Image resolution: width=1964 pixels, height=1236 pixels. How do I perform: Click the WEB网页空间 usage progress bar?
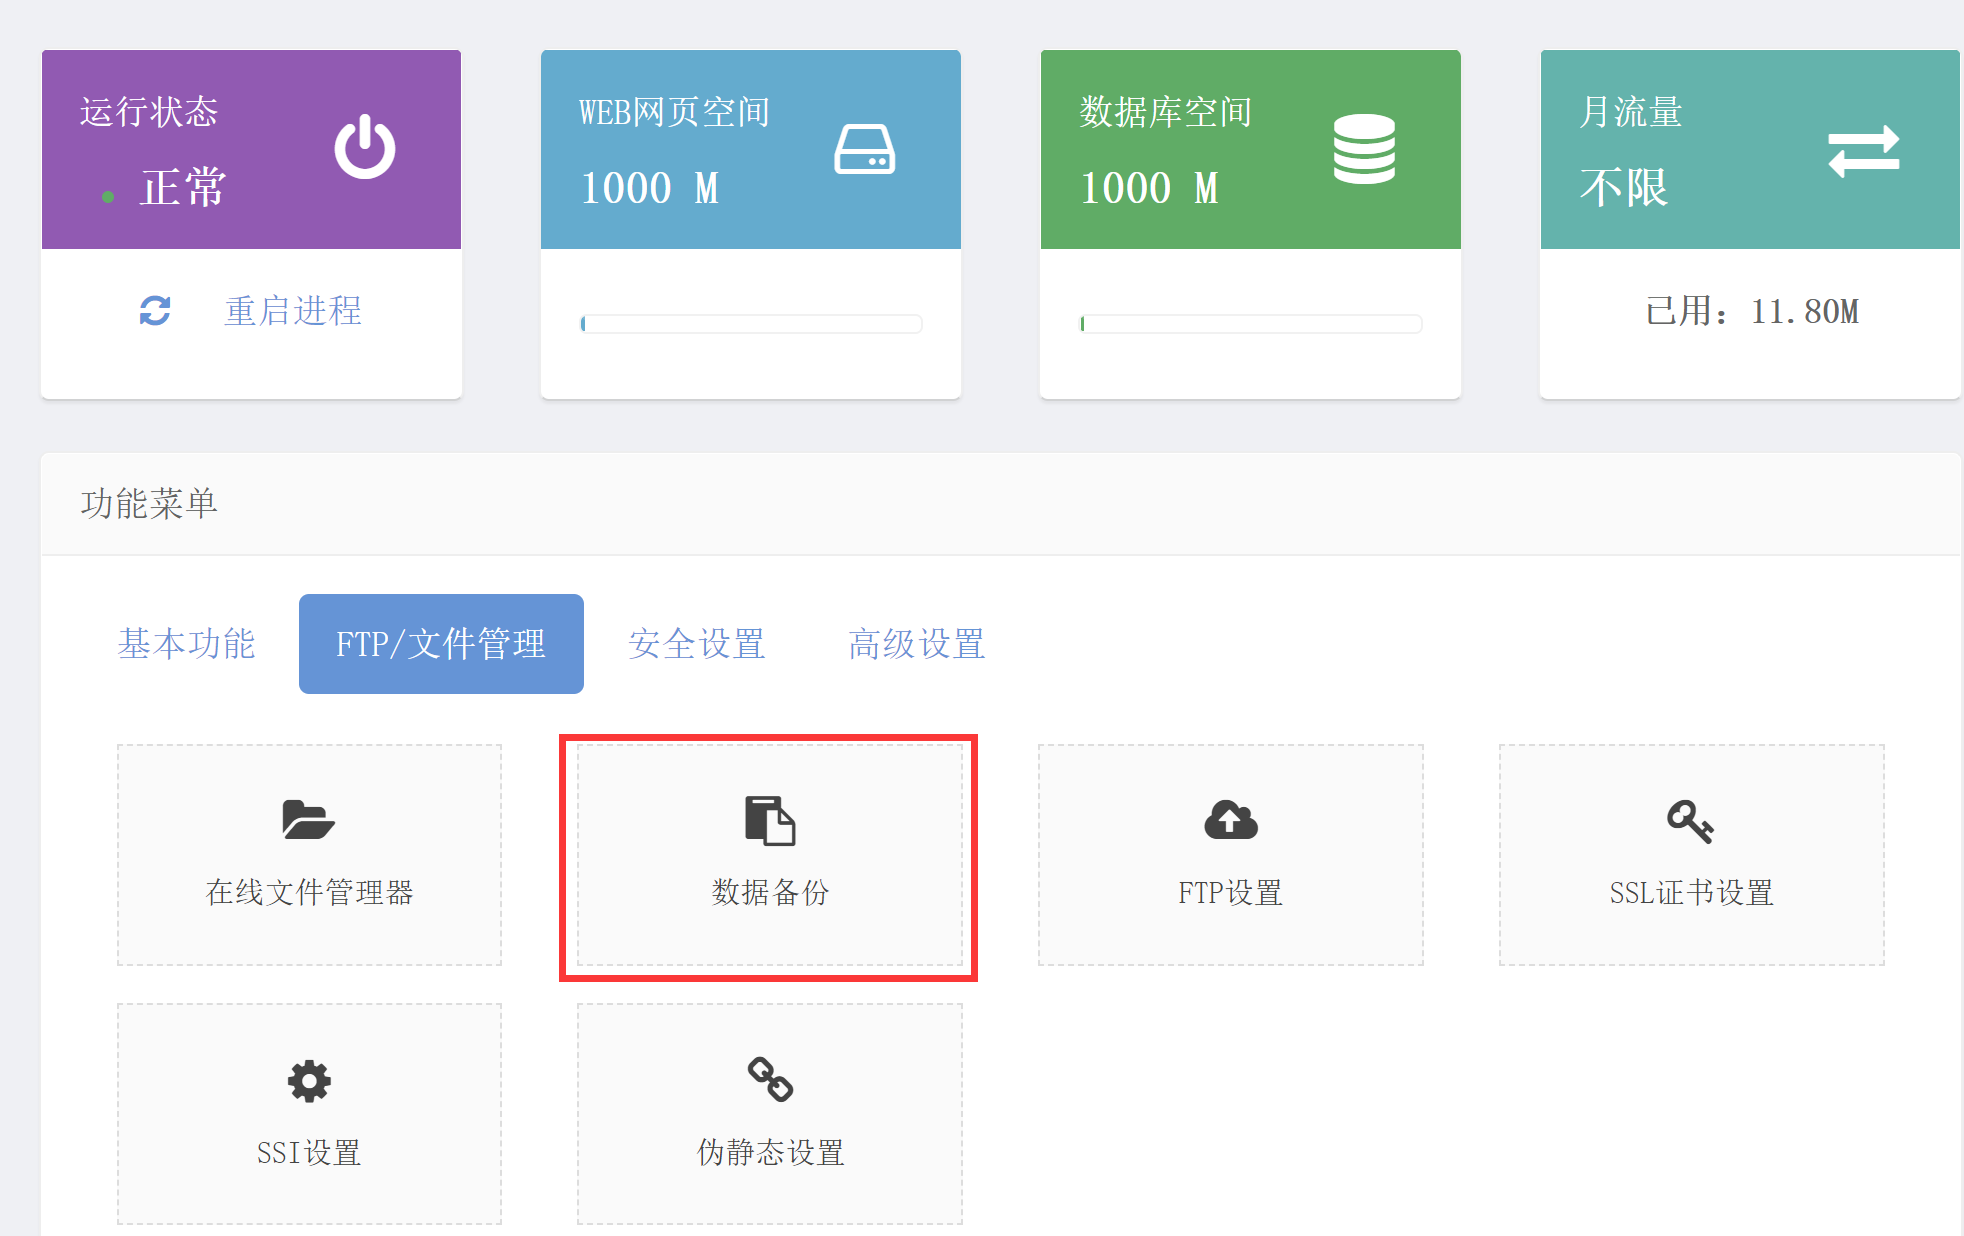pos(751,324)
